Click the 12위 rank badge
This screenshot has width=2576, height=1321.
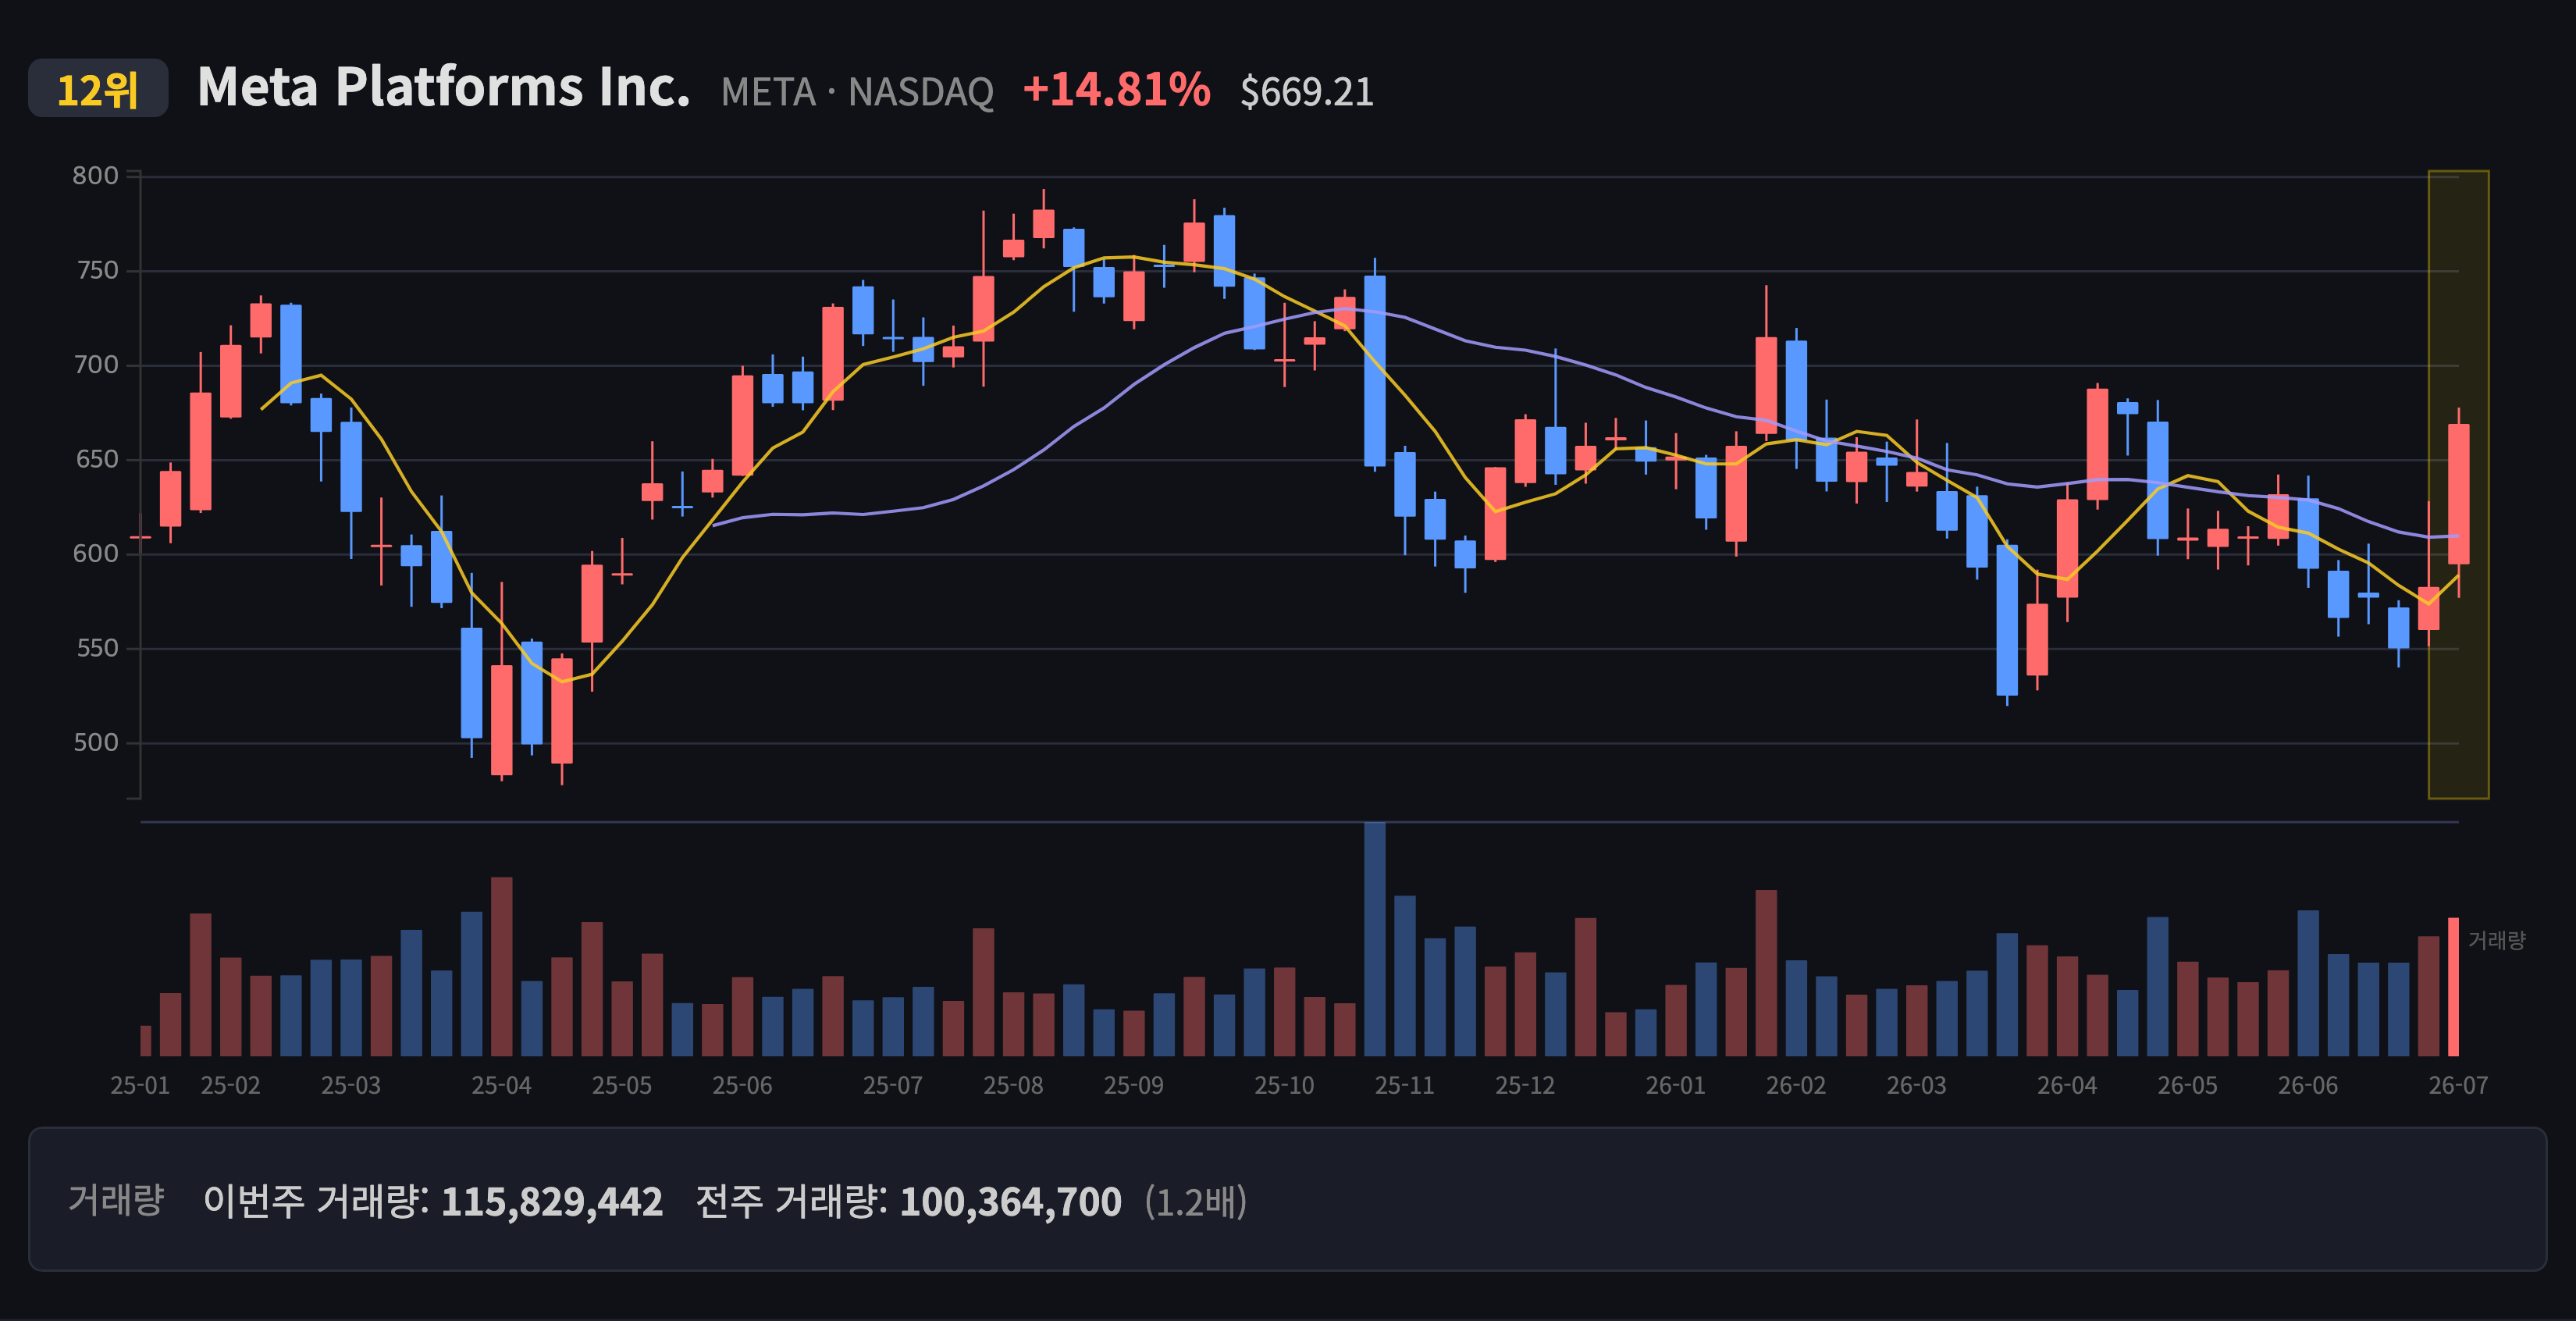(x=98, y=89)
